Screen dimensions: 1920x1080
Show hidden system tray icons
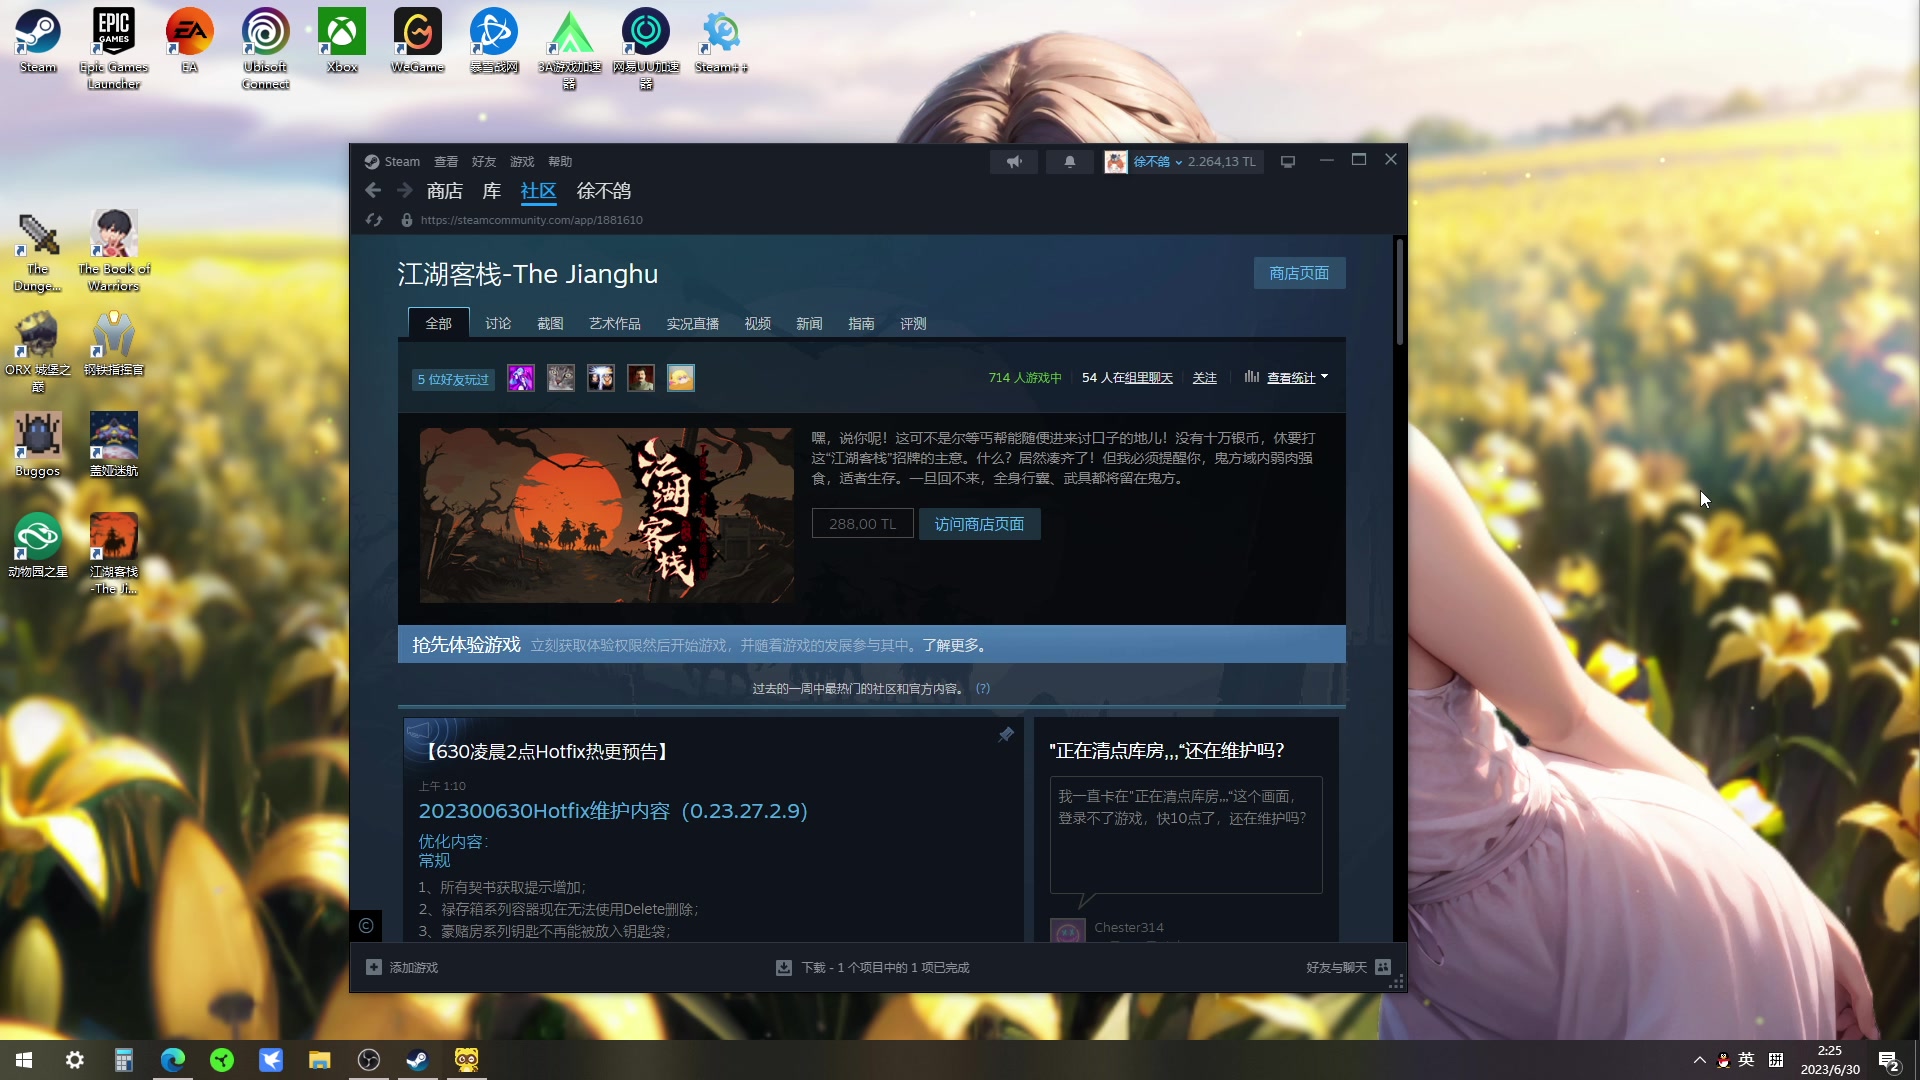coord(1699,1060)
